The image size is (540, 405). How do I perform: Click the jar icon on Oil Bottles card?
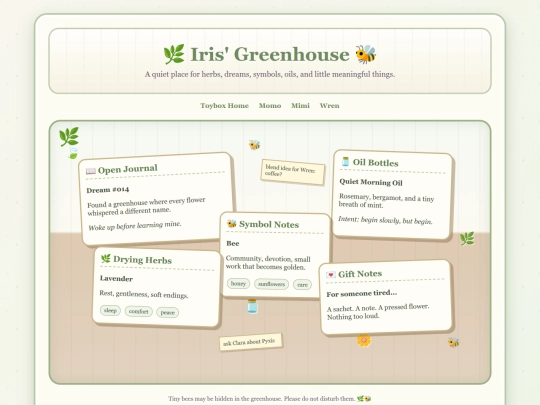[345, 162]
